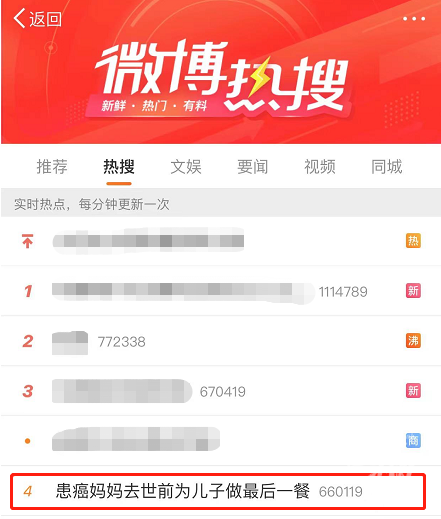Image resolution: width=441 pixels, height=519 pixels.
Task: Tap the pink 新 badge beside rank 1
Action: [413, 291]
